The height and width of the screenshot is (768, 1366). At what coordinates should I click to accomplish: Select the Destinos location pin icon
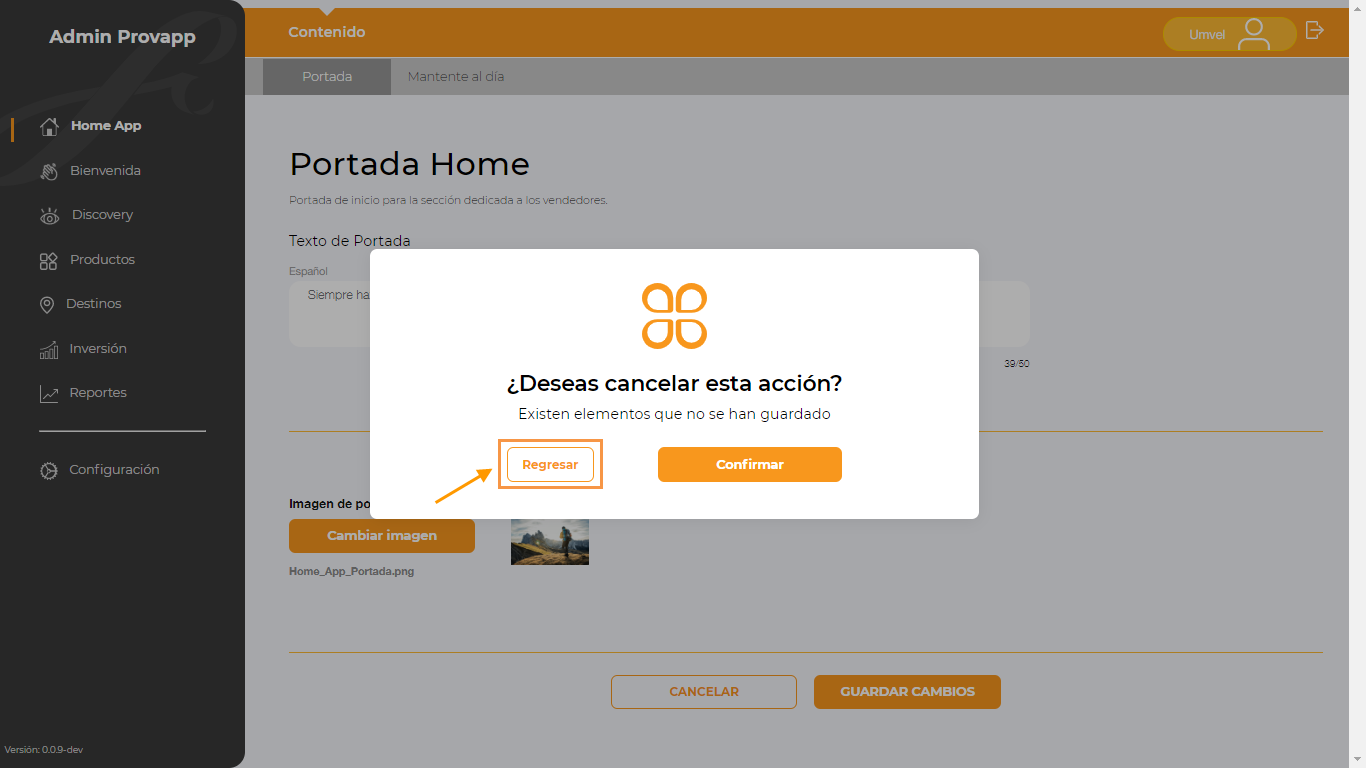[47, 305]
